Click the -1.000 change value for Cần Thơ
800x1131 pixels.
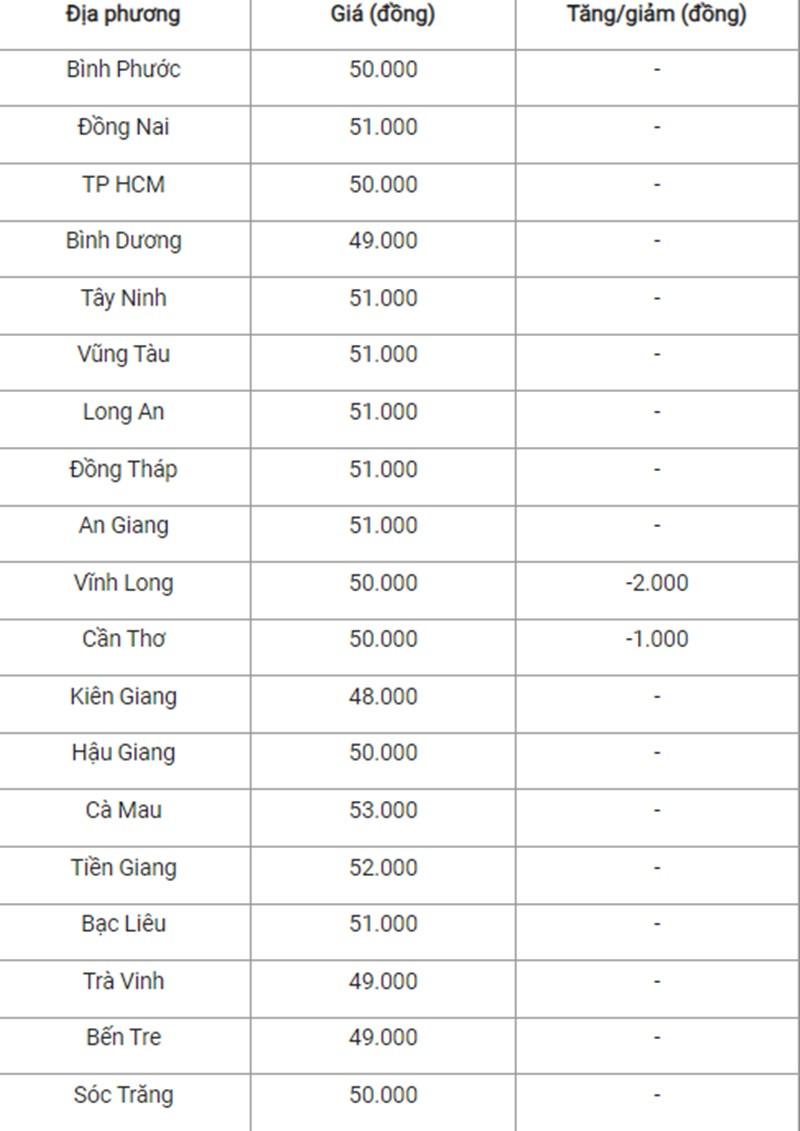(656, 639)
